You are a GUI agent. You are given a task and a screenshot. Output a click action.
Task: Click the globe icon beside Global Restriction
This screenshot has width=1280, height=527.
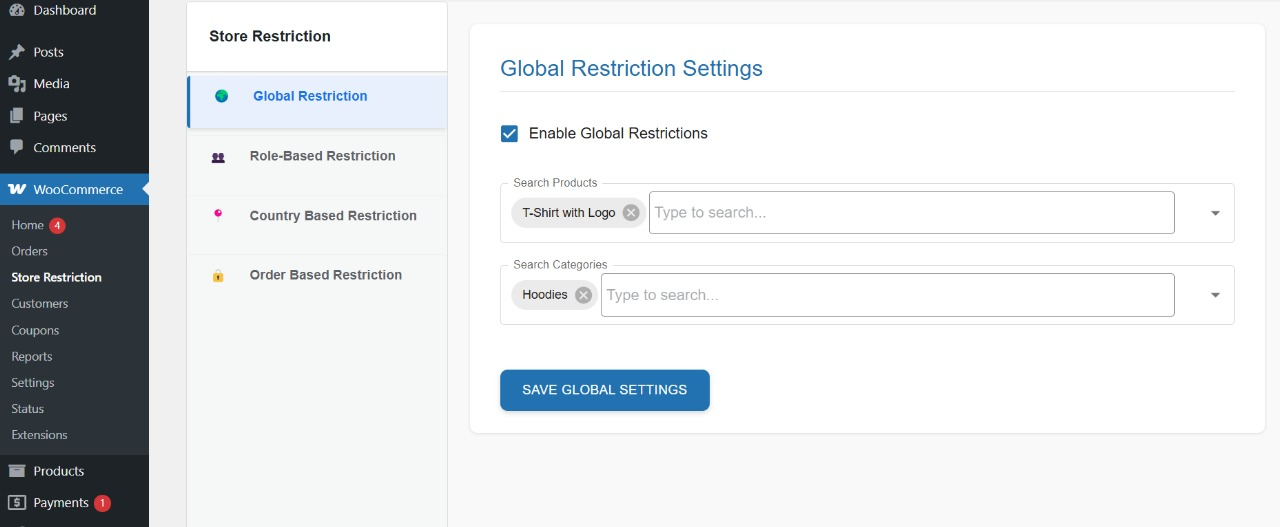click(x=222, y=96)
